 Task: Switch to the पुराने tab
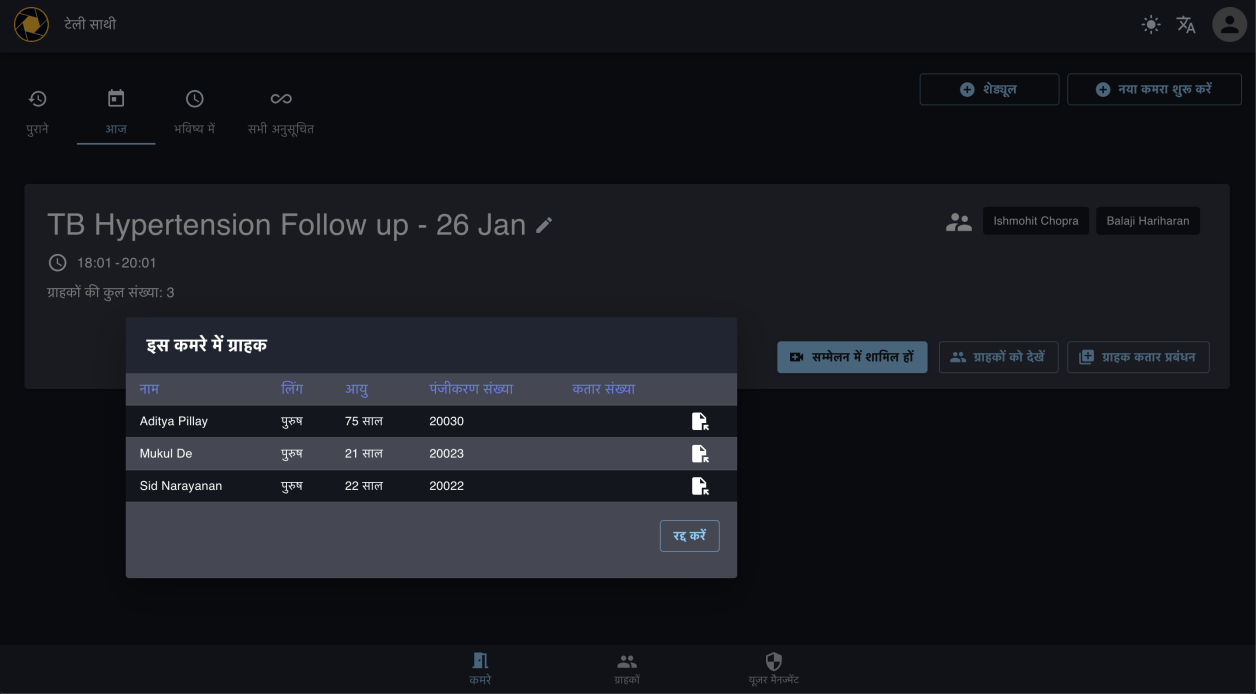38,112
